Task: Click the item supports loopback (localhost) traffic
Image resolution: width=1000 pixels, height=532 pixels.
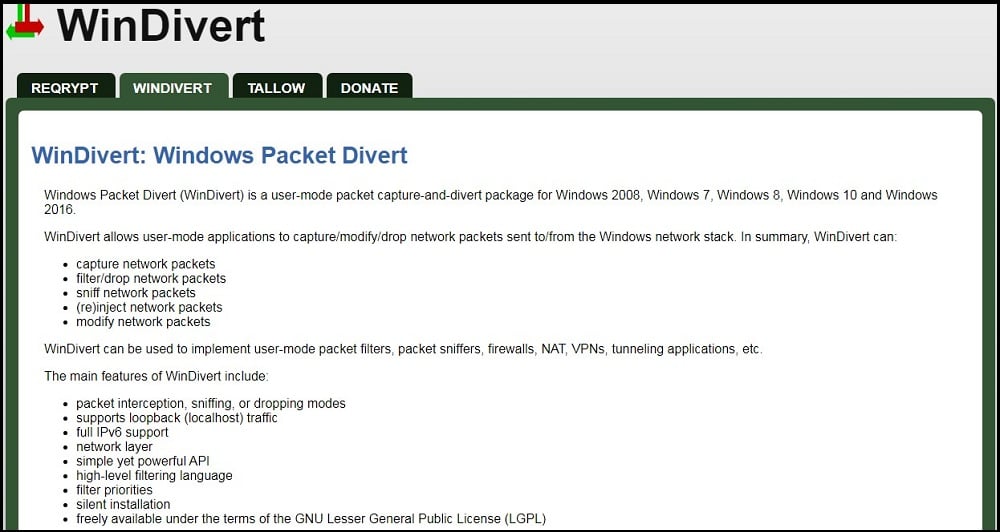Action: point(177,418)
